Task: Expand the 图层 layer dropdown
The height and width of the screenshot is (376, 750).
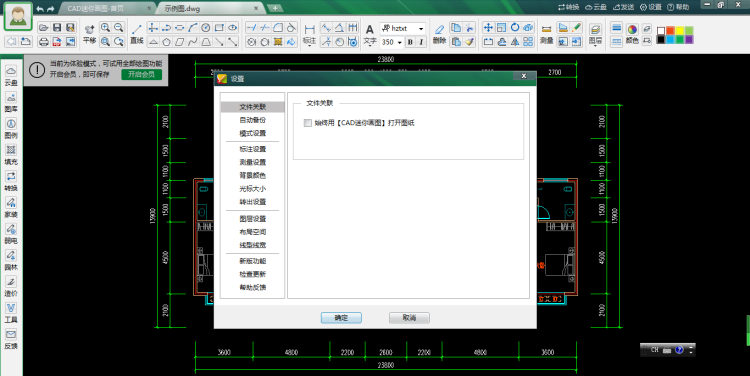Action: click(x=596, y=34)
